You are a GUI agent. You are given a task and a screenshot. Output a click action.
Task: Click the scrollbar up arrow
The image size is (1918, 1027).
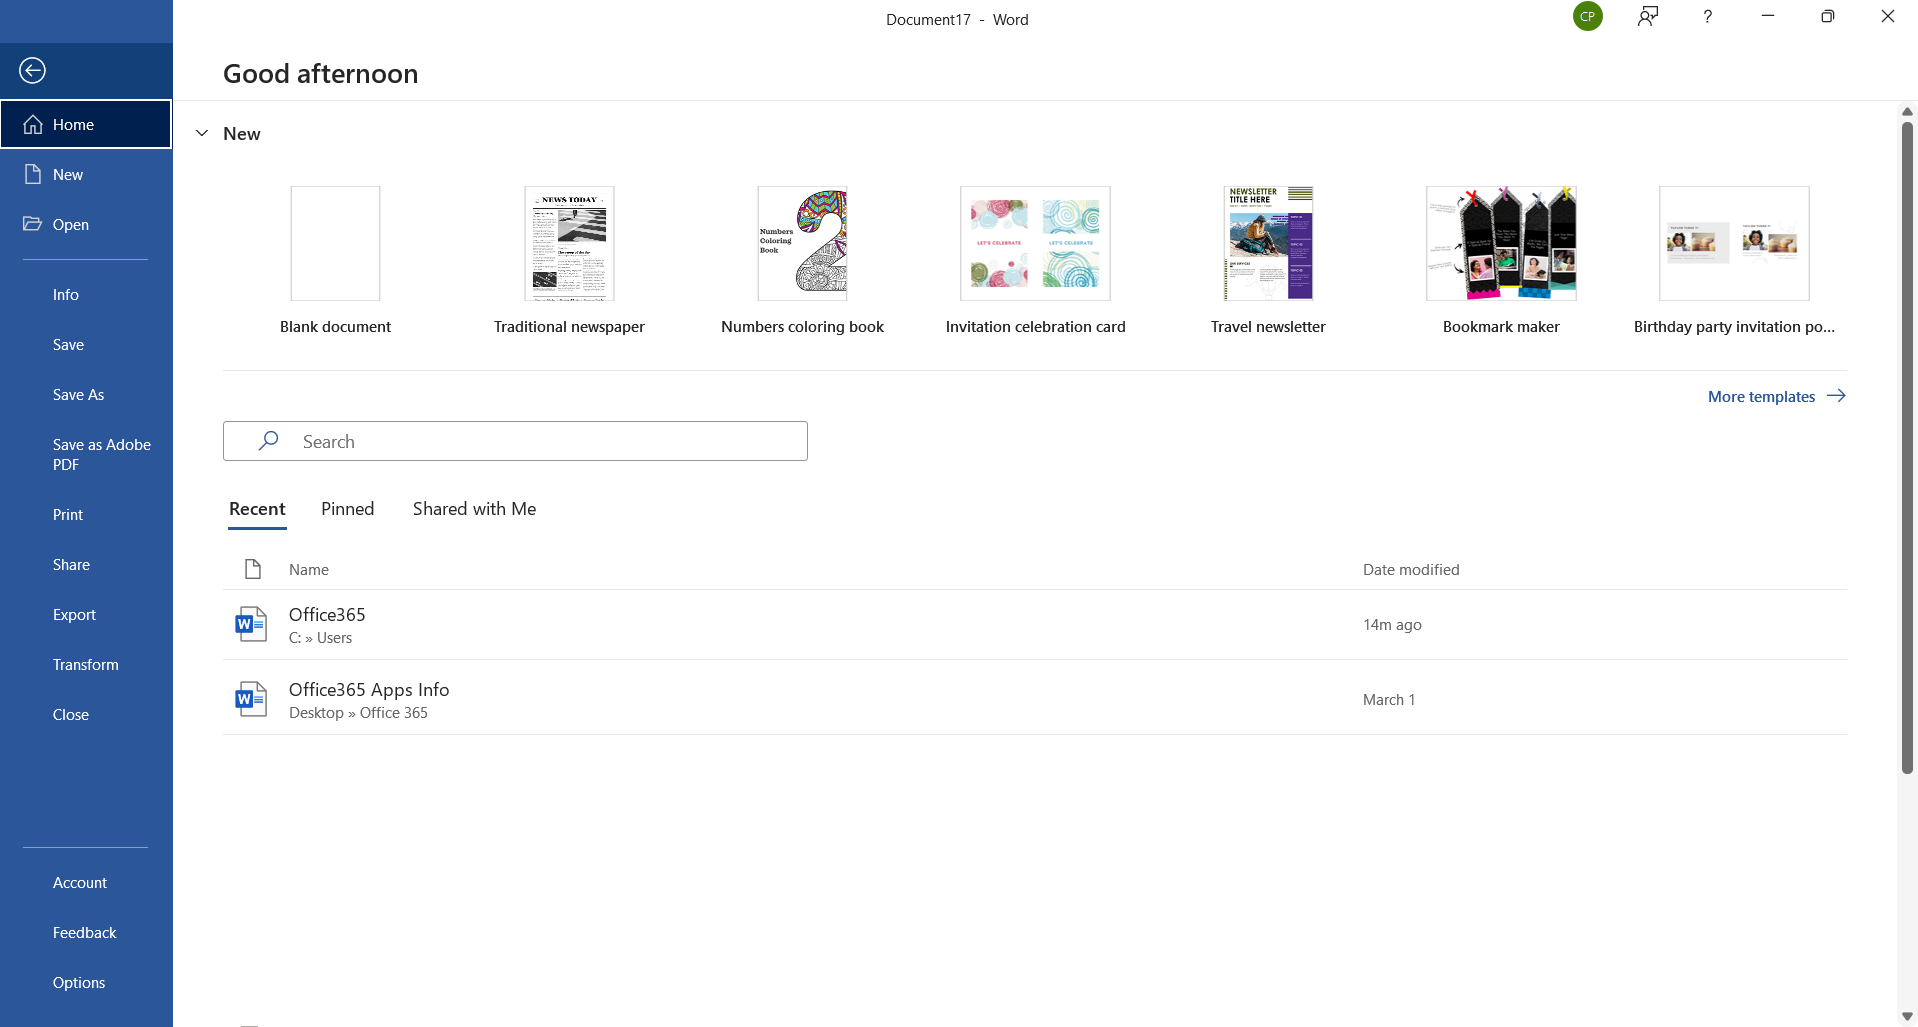(1907, 110)
